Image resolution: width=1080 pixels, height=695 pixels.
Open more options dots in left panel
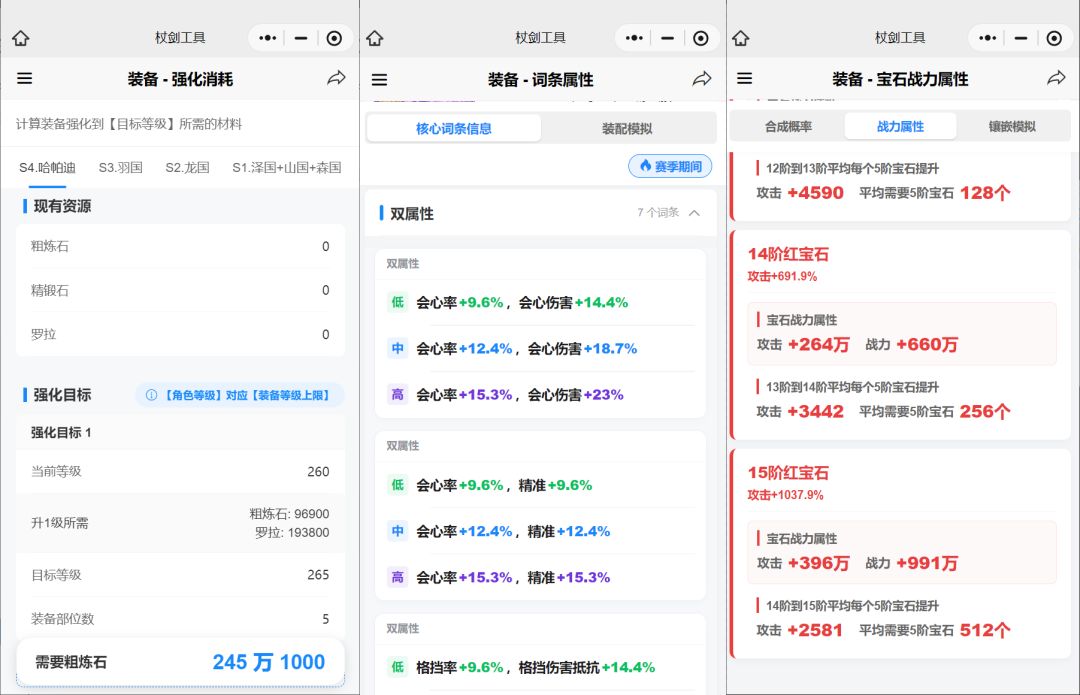(x=268, y=39)
